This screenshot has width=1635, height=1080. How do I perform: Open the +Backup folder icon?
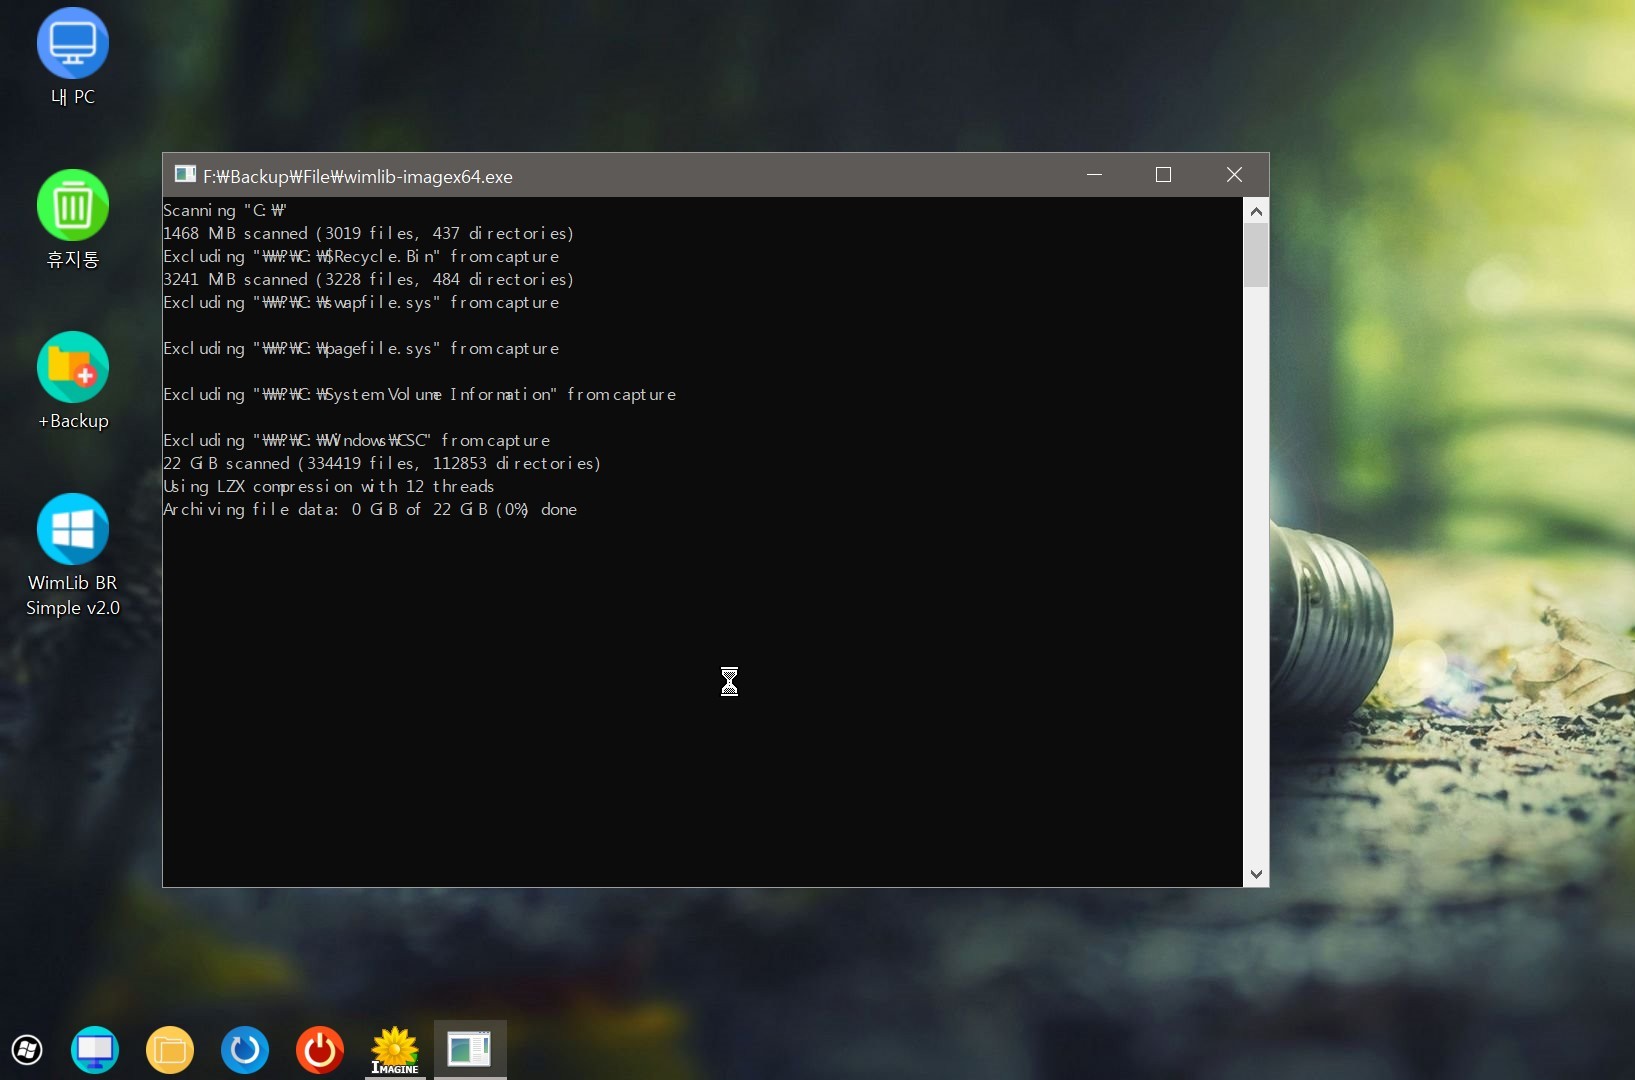pyautogui.click(x=73, y=382)
